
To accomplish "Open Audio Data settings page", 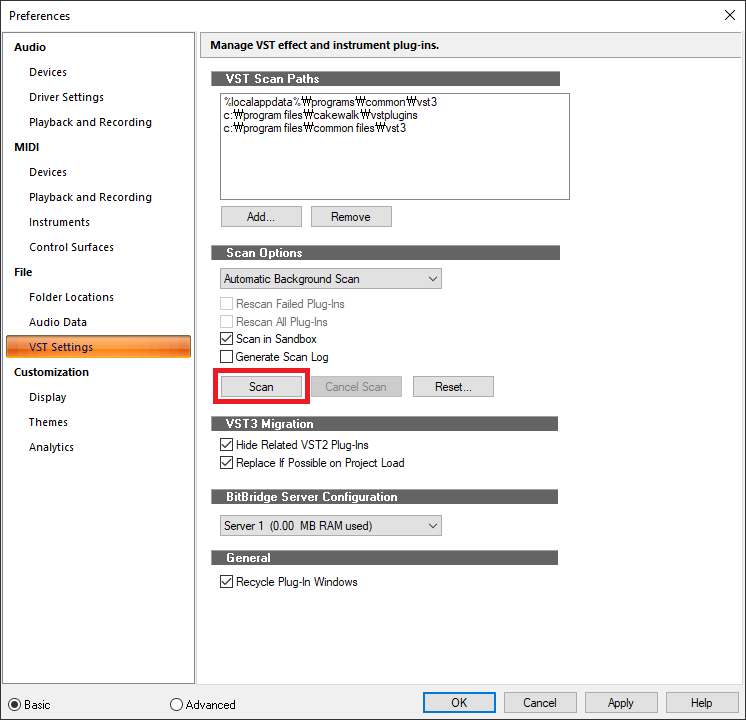I will tap(58, 322).
